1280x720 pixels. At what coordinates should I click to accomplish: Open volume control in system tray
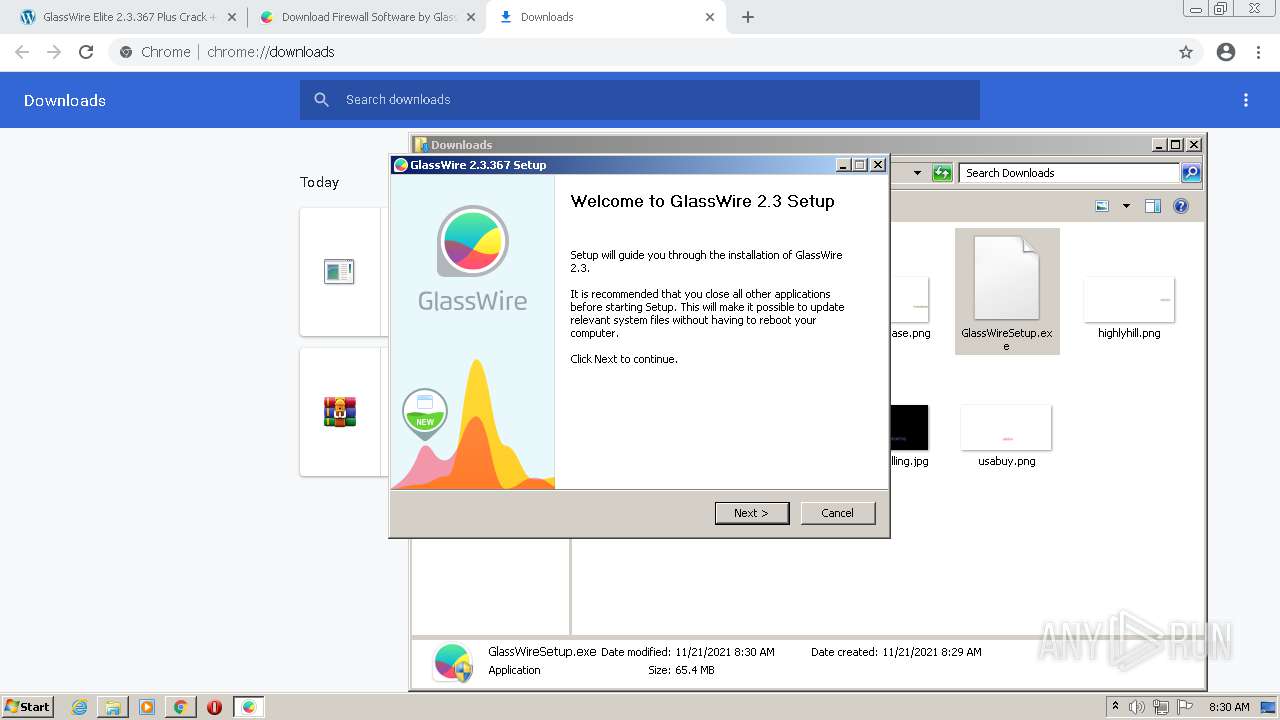coord(1138,707)
